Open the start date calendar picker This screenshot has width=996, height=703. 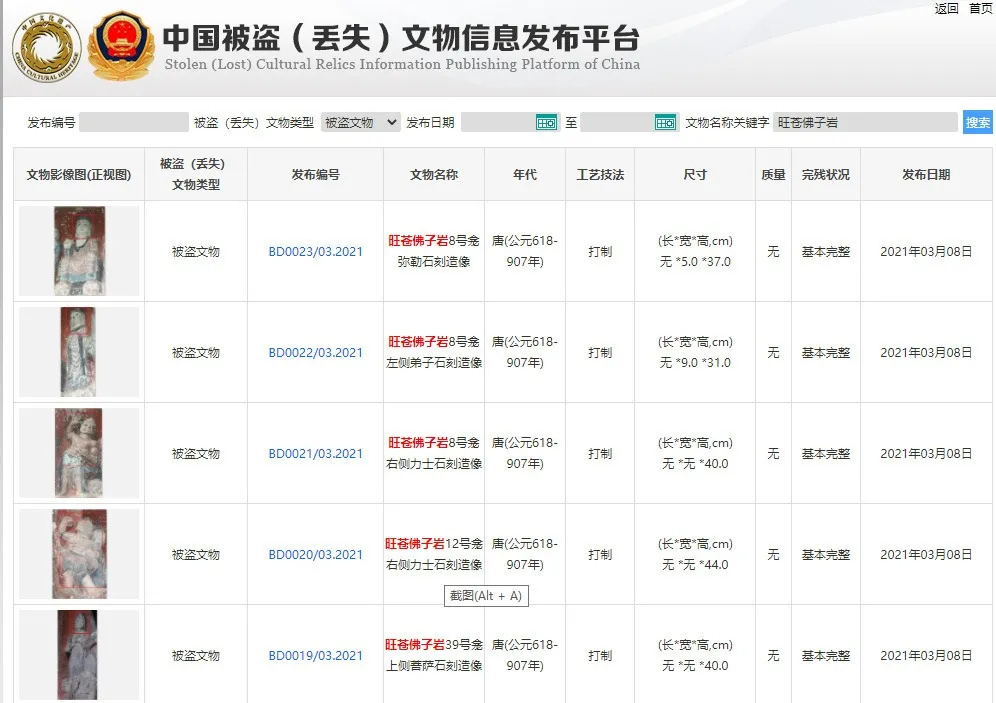(546, 122)
